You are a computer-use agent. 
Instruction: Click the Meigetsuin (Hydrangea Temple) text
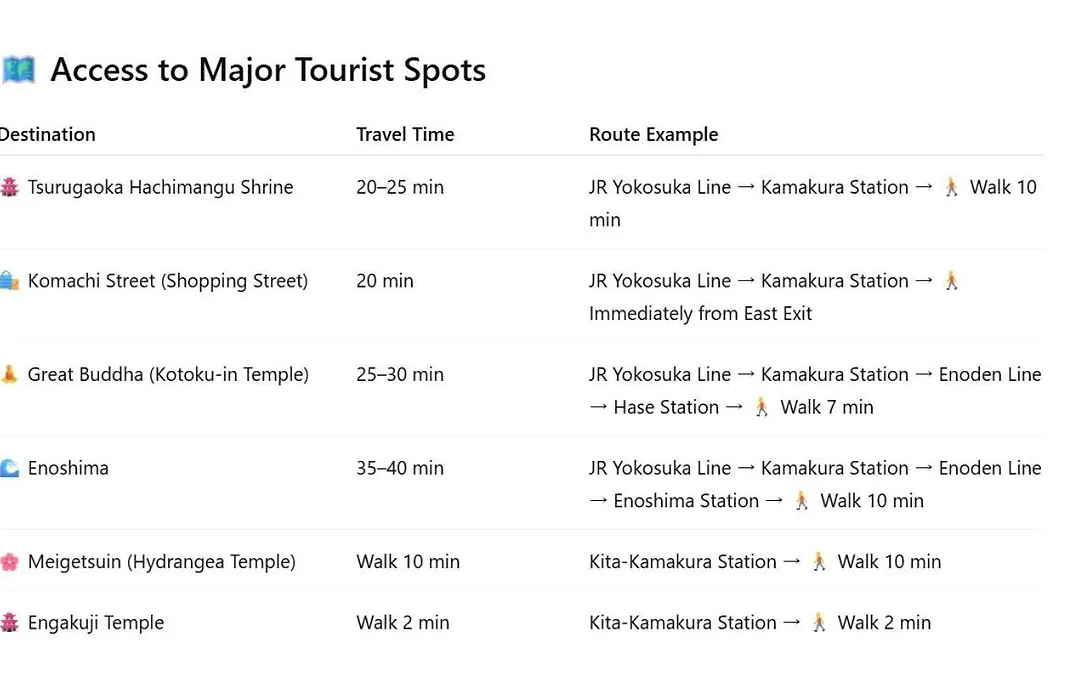tap(162, 562)
